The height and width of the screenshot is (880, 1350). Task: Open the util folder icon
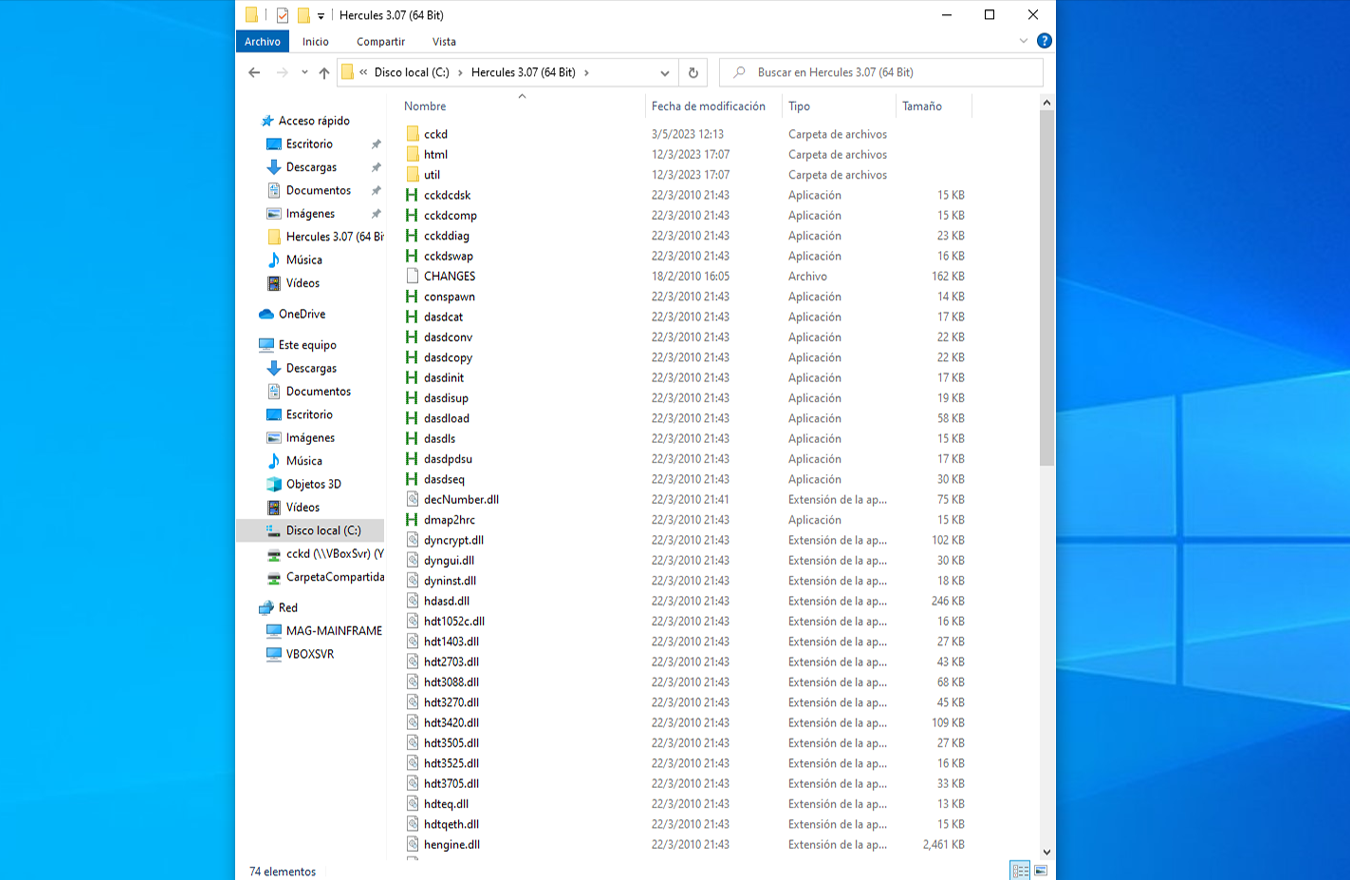[412, 175]
